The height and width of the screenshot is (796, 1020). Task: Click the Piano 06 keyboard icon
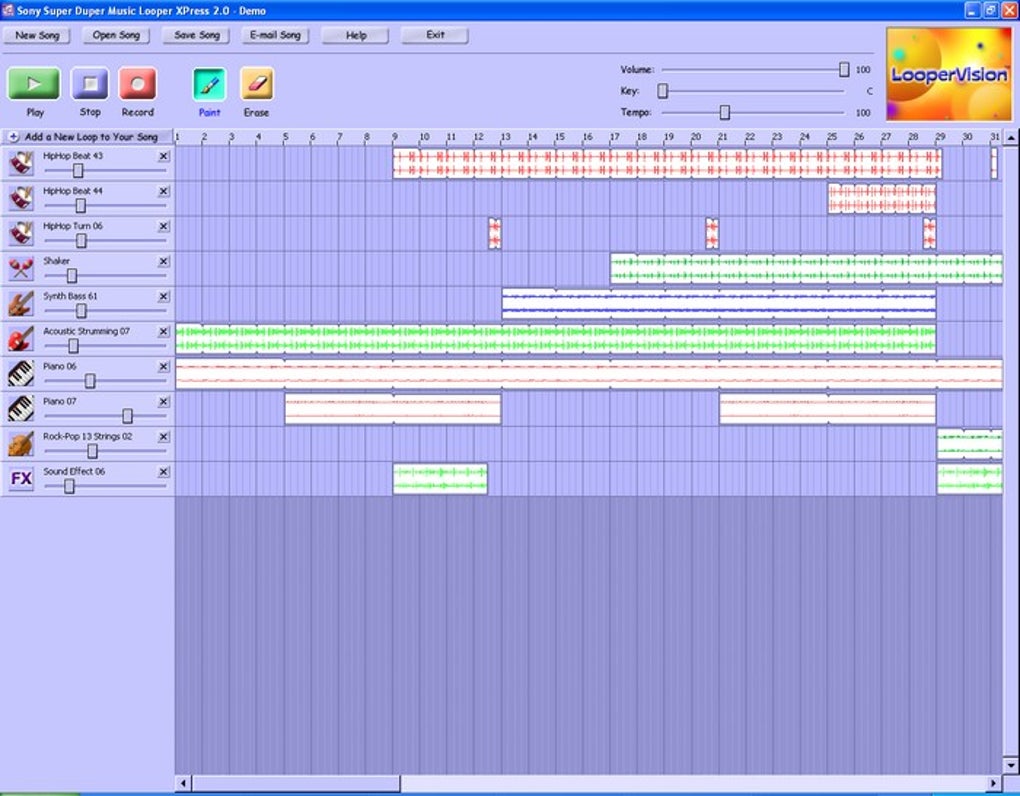tap(21, 374)
